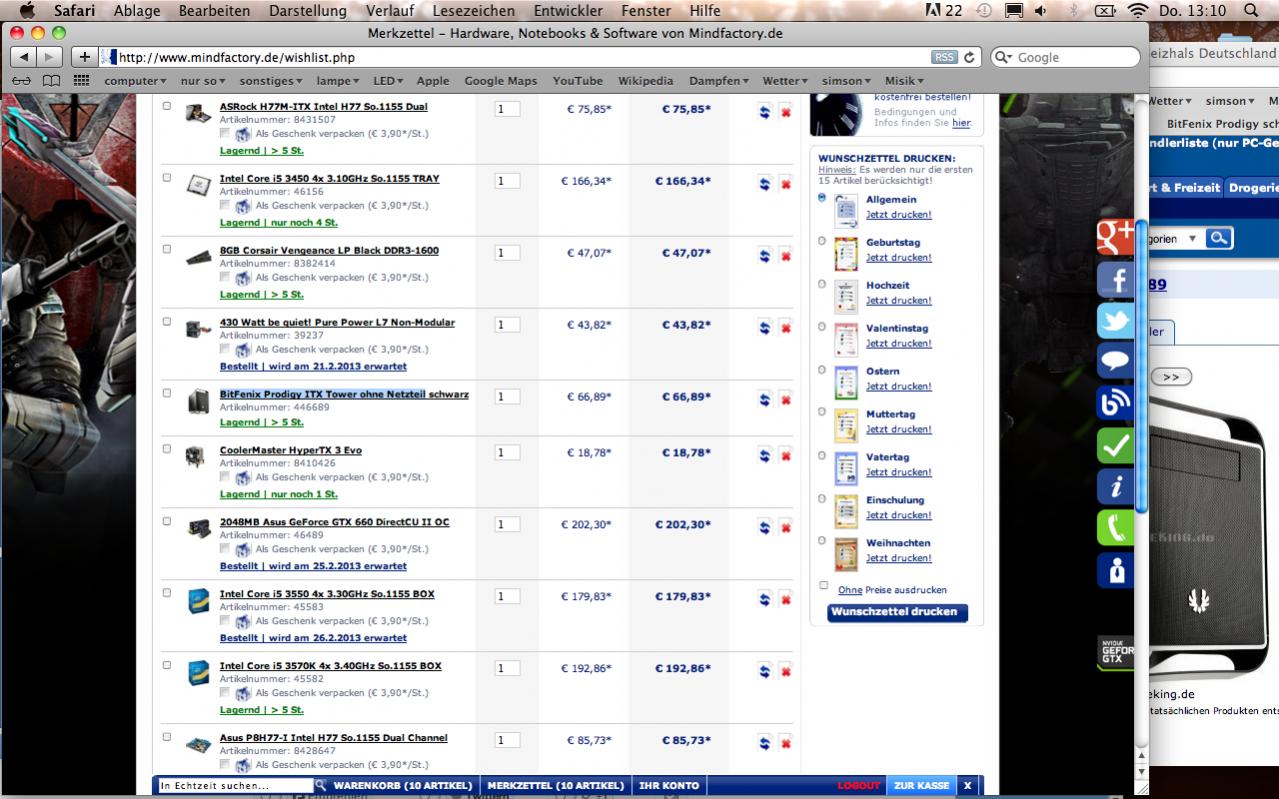Screen dimensions: 1279x799
Task: Share via the Twitter bird icon
Action: coord(1115,320)
